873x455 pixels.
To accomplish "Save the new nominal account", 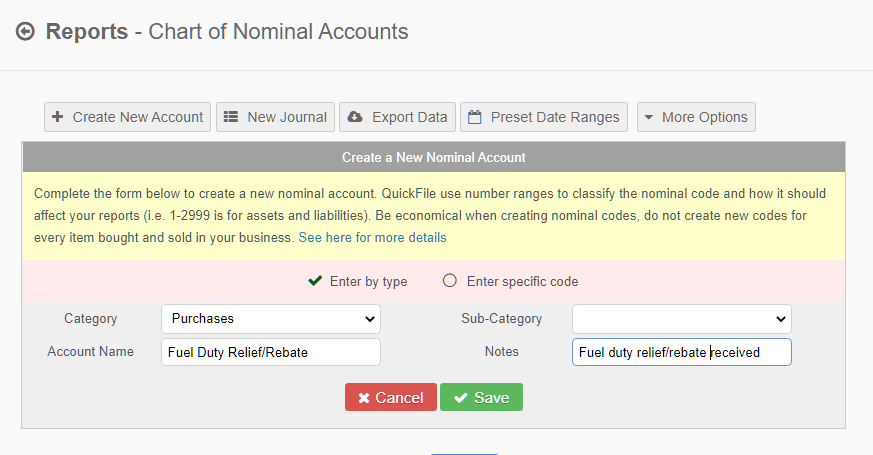I will pyautogui.click(x=482, y=397).
